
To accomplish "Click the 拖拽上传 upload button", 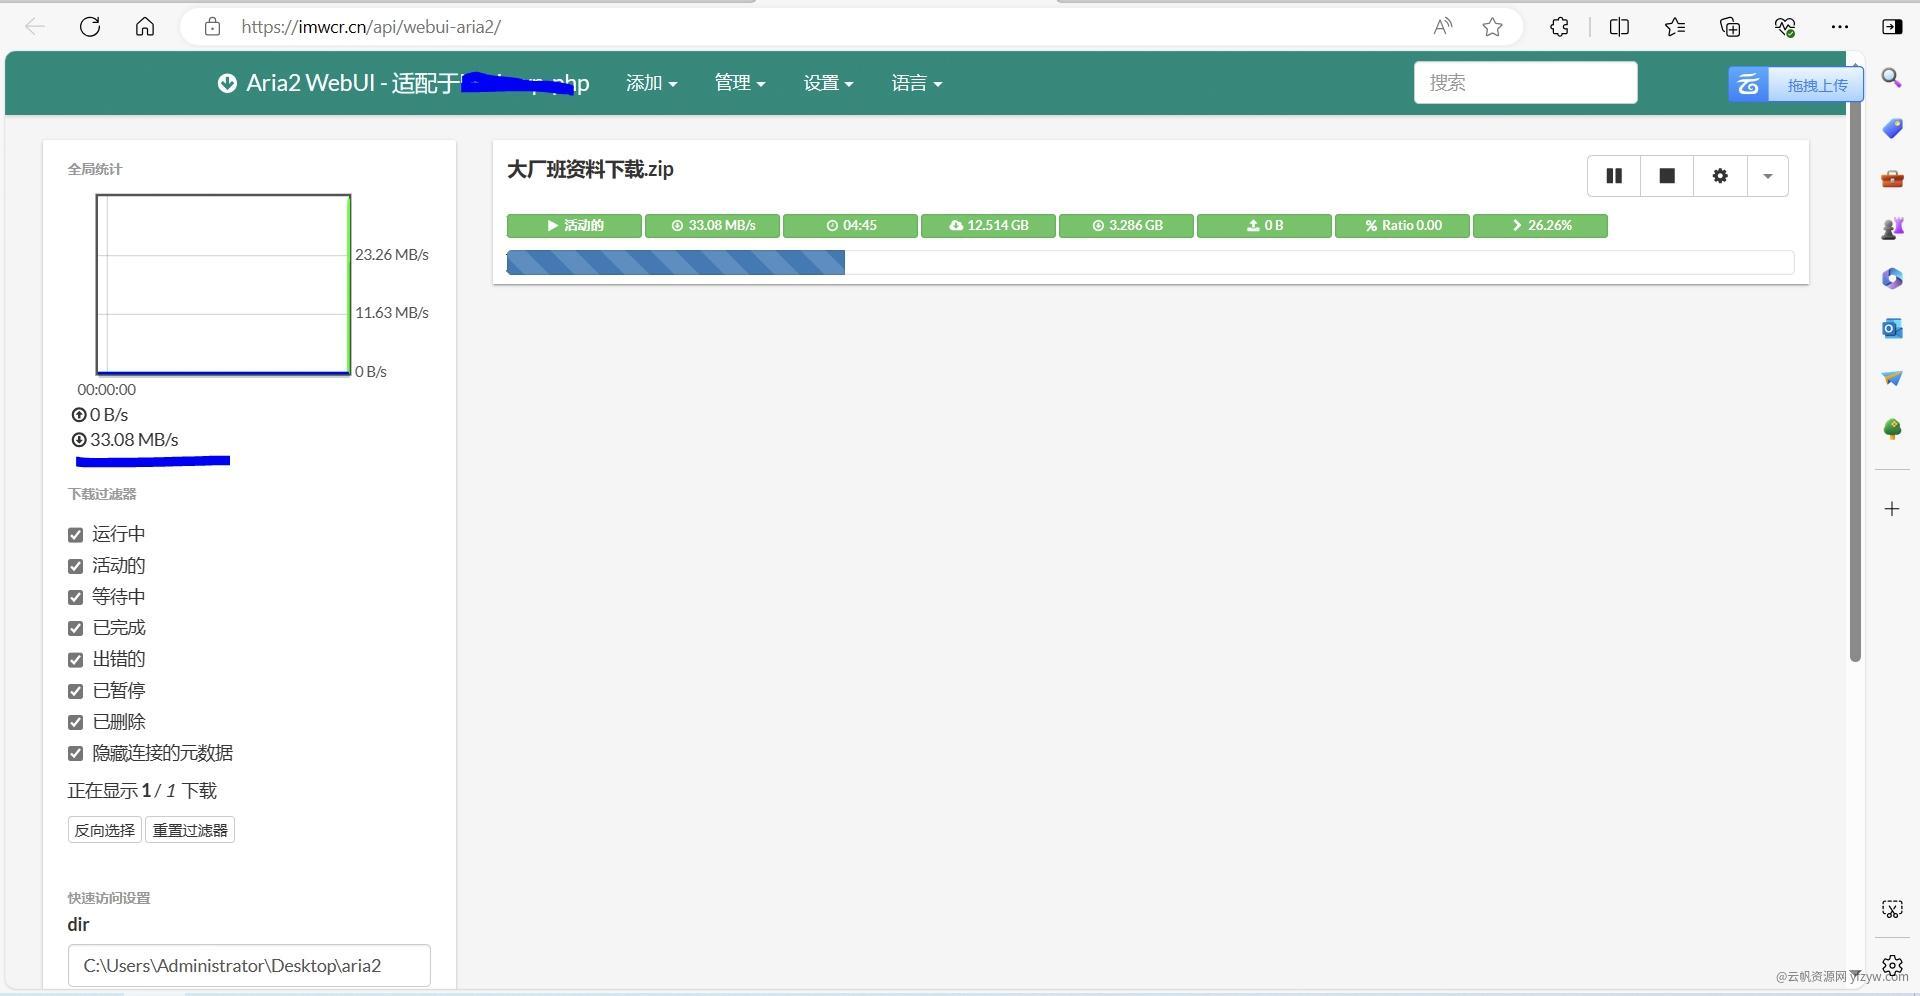I will pos(1816,85).
